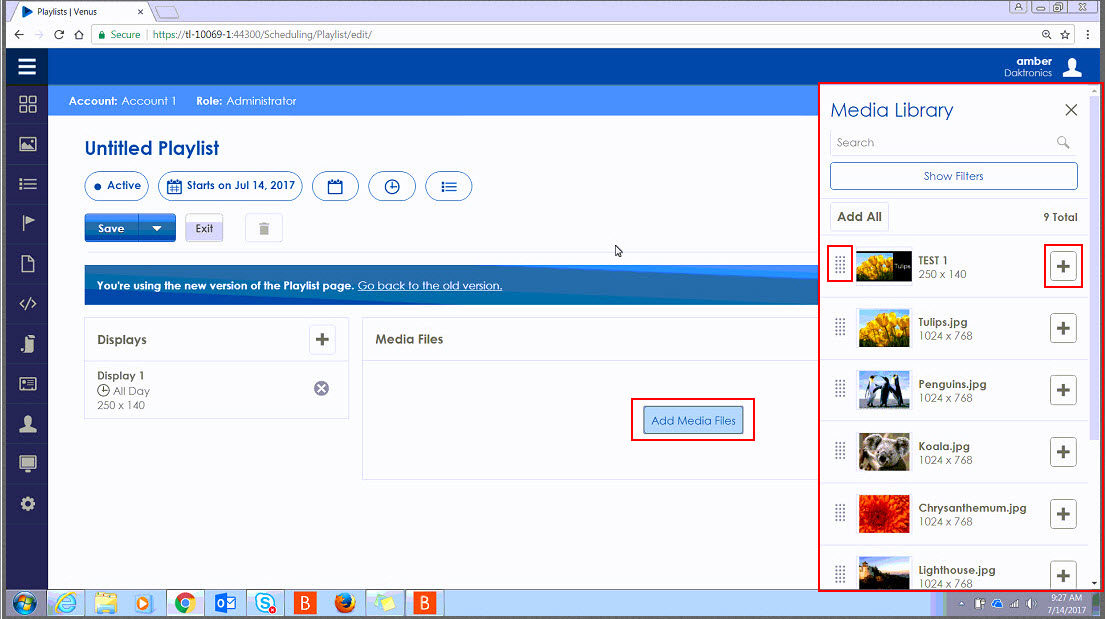This screenshot has width=1106, height=619.
Task: Open the code snippets icon in sidebar
Action: click(27, 303)
